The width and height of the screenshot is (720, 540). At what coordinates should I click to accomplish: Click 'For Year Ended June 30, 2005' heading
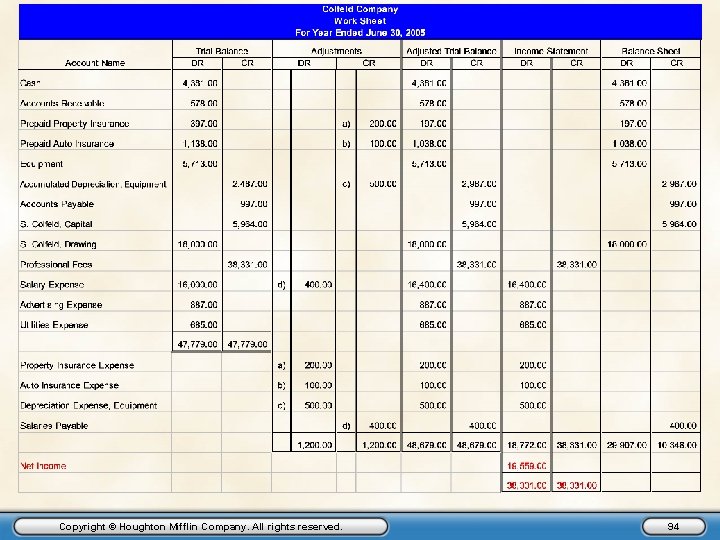click(360, 33)
